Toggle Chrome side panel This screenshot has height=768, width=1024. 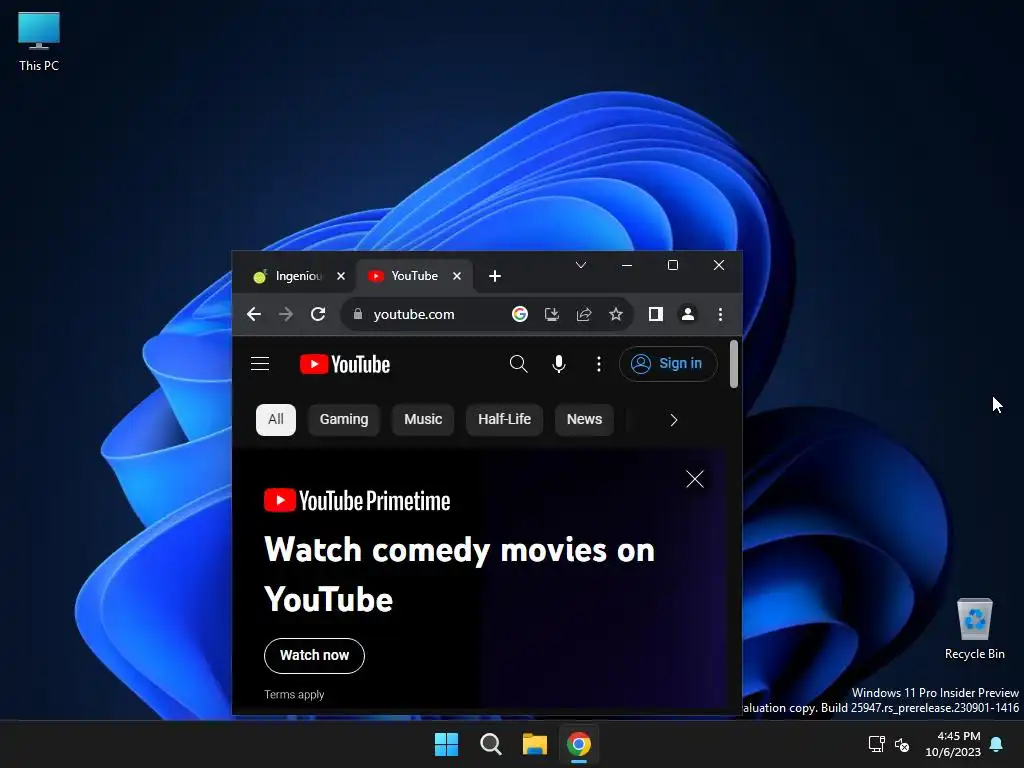[656, 314]
